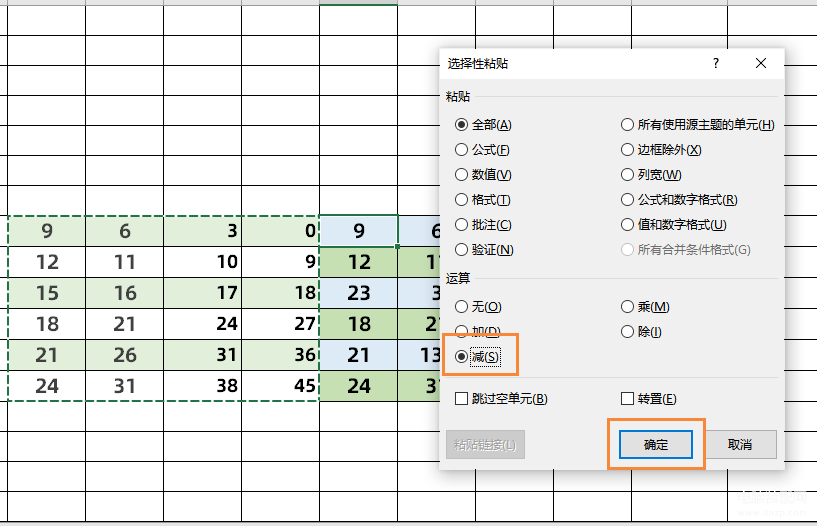The height and width of the screenshot is (526, 817).
Task: Click the 粘贴链接(L) paste link button
Action: 485,445
